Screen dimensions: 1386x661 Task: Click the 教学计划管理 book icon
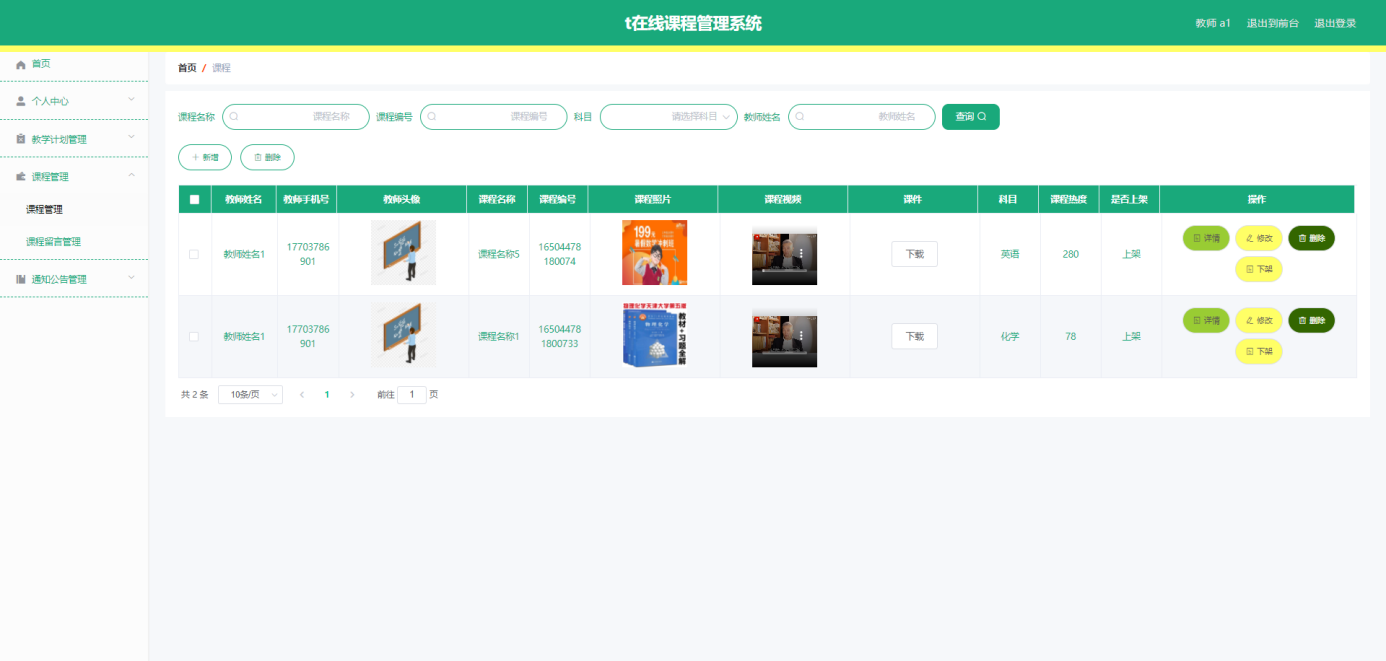pos(19,138)
